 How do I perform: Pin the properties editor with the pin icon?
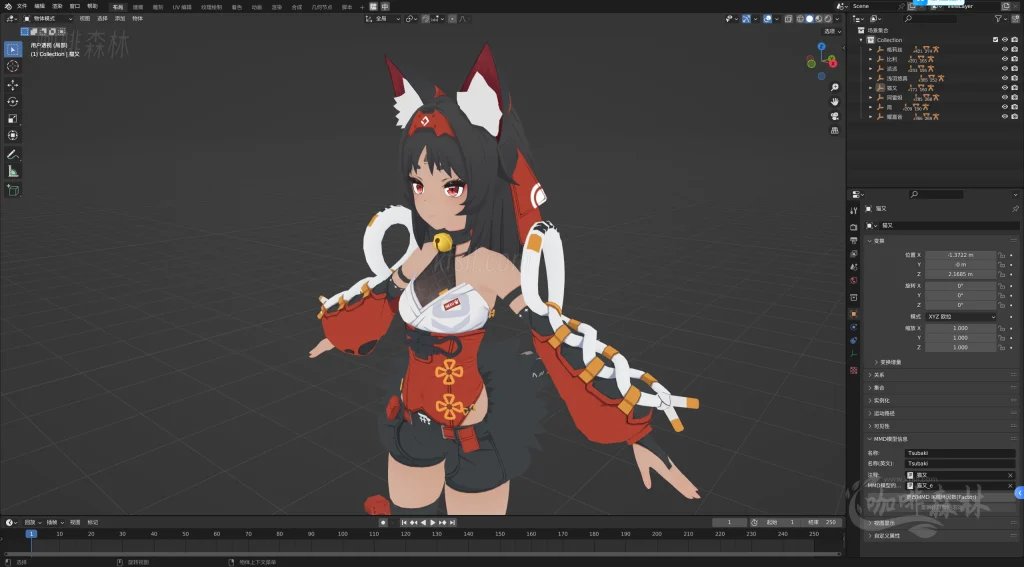tap(1015, 208)
